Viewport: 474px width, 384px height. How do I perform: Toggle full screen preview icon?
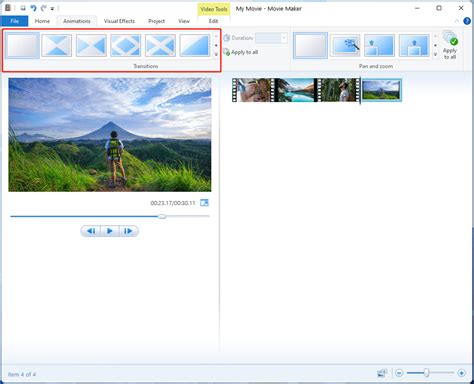[204, 203]
